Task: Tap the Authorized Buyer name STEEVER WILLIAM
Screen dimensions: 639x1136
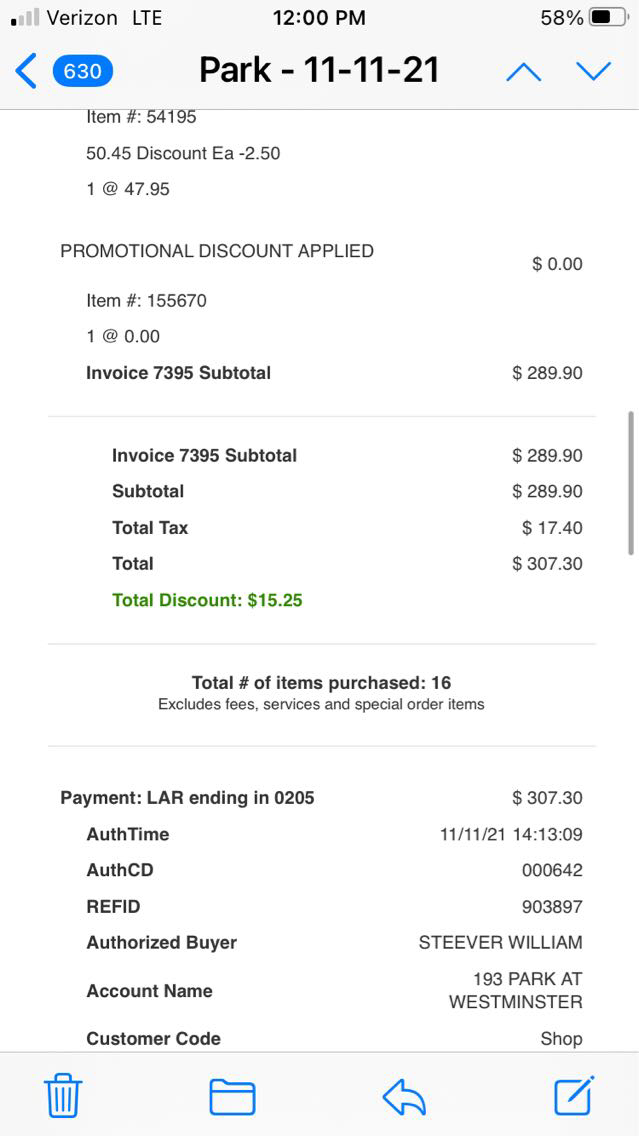Action: coord(500,942)
